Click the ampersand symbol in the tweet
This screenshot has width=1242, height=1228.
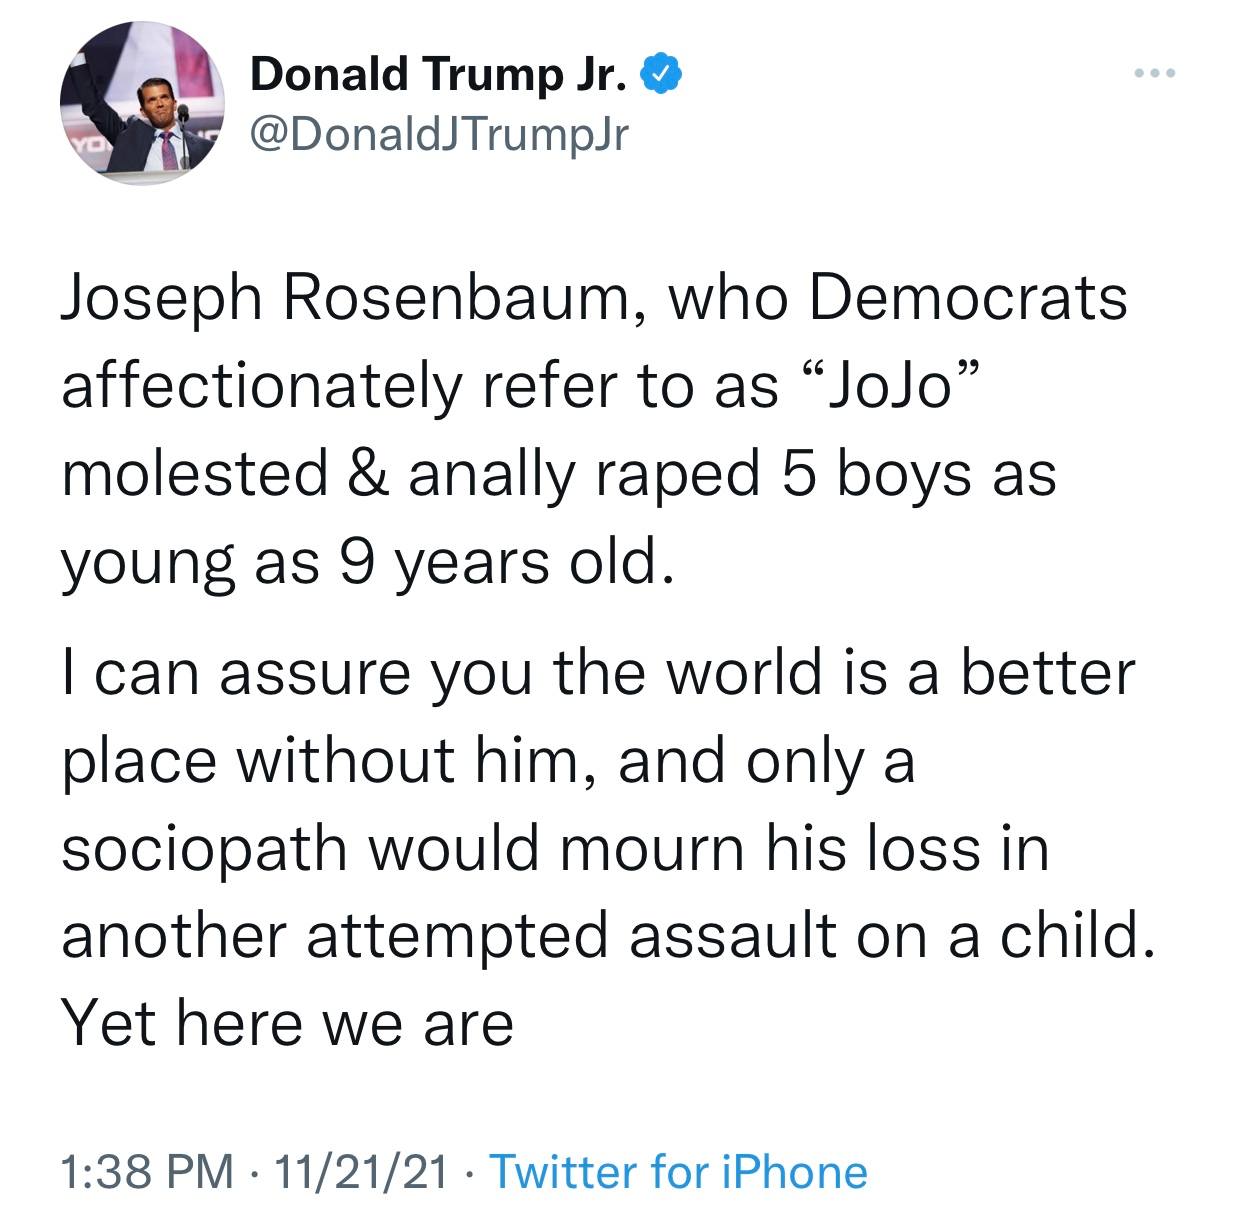pyautogui.click(x=367, y=472)
